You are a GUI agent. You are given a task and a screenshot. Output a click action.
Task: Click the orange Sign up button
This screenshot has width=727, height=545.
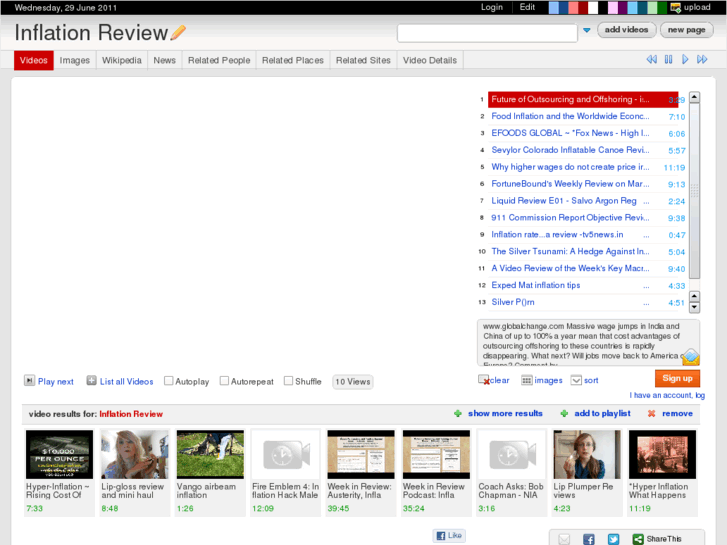coord(677,378)
